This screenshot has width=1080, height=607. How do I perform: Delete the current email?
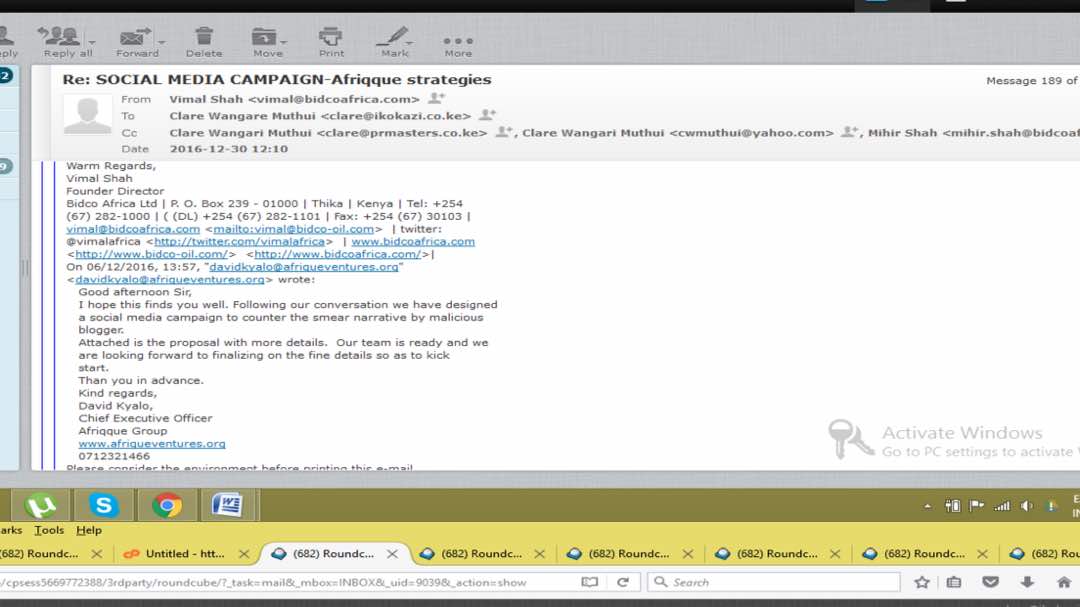[x=204, y=42]
